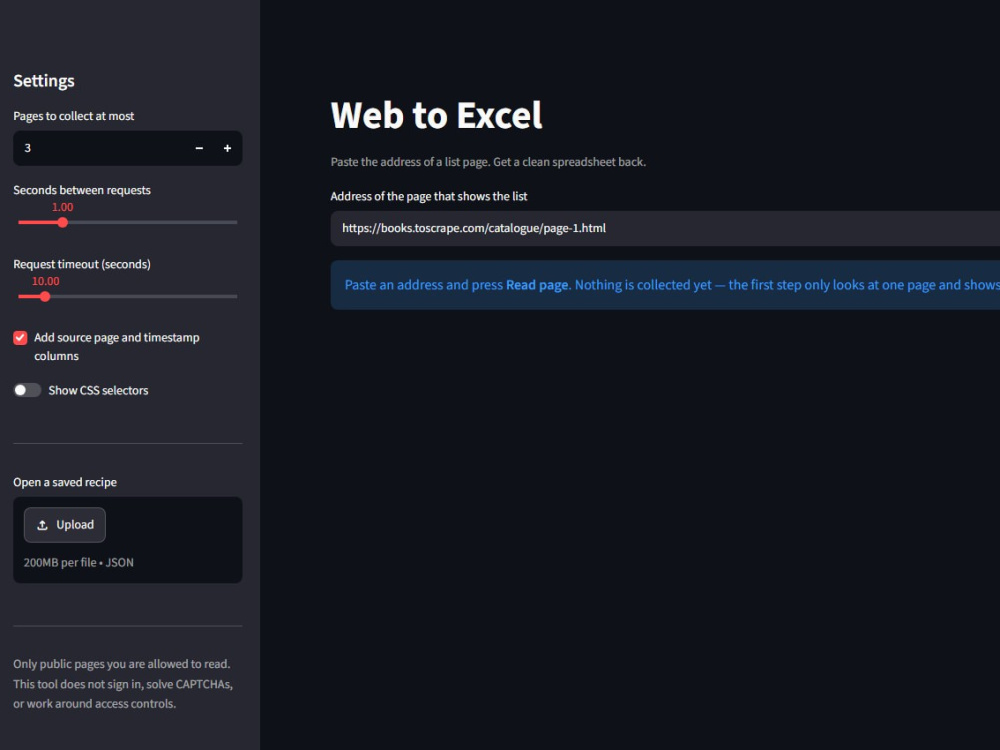This screenshot has width=1000, height=750.
Task: Increase pages to collect with plus button
Action: click(227, 148)
